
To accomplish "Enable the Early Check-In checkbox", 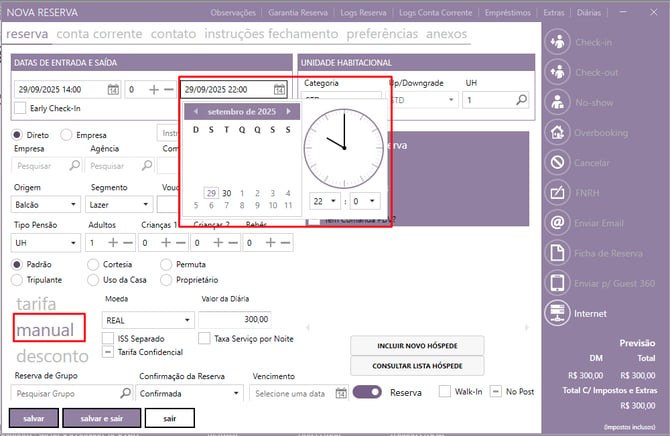I will [20, 108].
